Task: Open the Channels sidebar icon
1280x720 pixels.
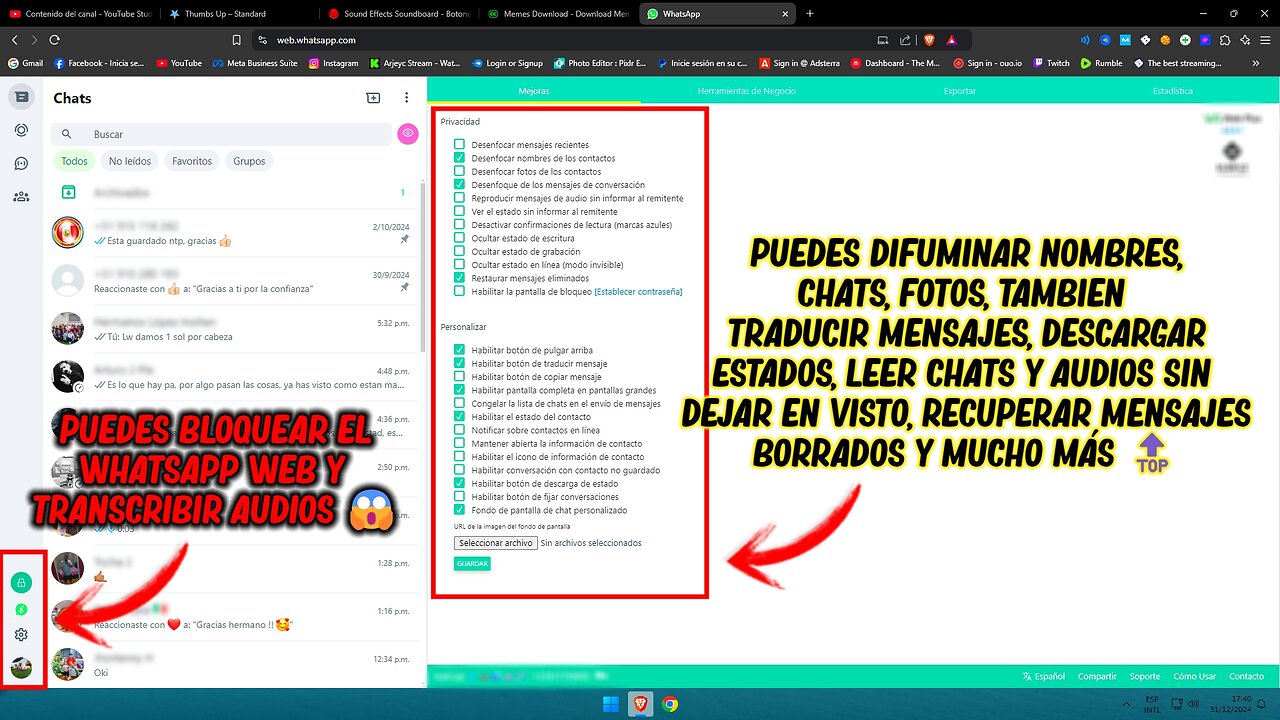Action: coord(21,163)
